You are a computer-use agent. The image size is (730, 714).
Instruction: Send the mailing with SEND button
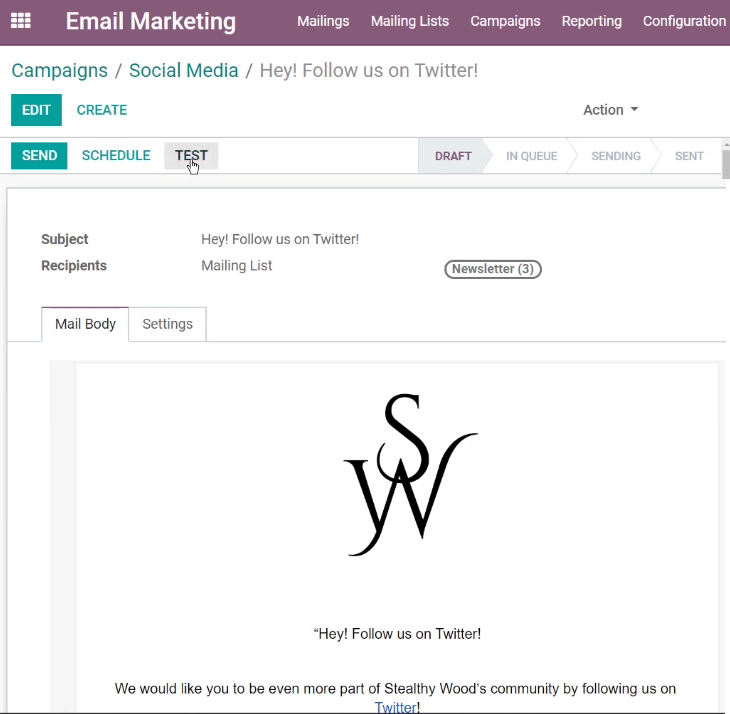39,155
